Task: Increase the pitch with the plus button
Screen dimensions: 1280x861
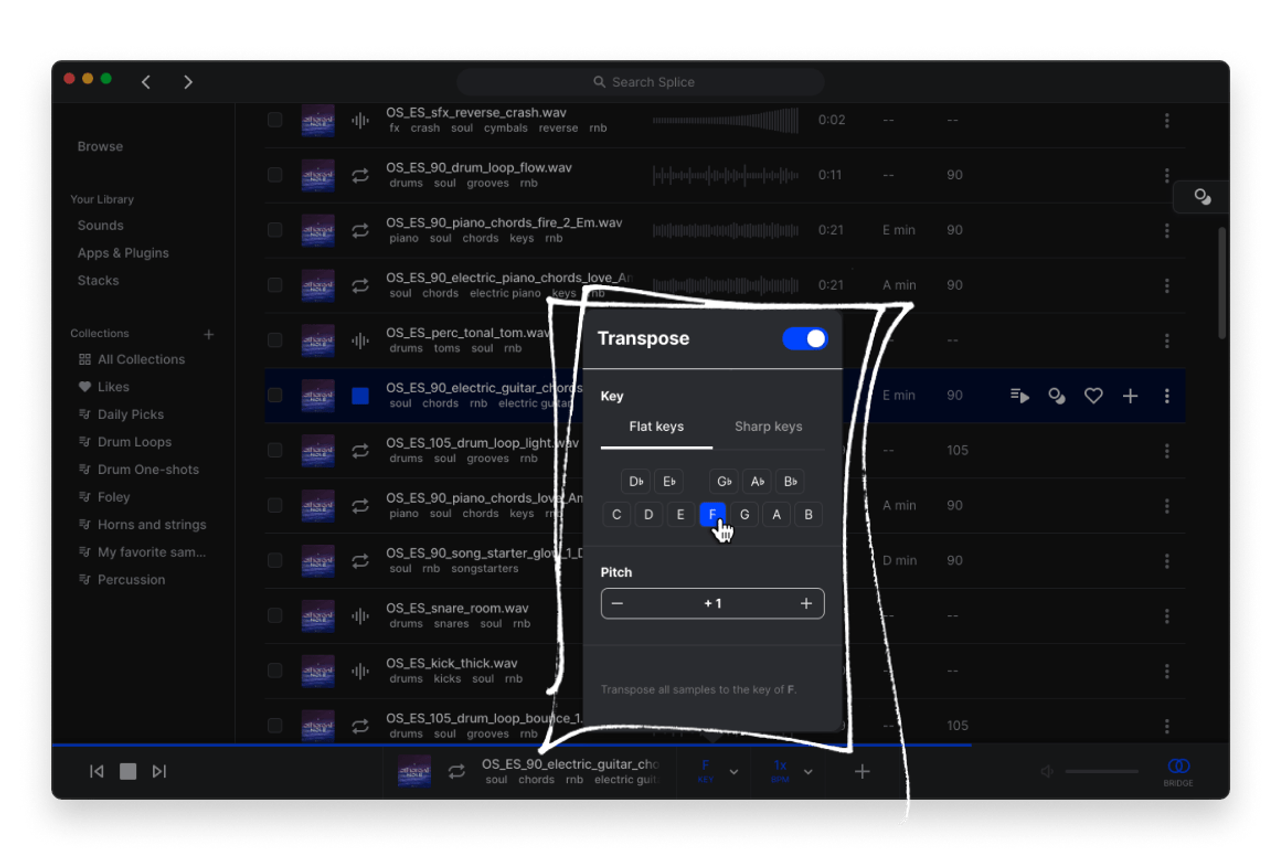Action: tap(806, 604)
